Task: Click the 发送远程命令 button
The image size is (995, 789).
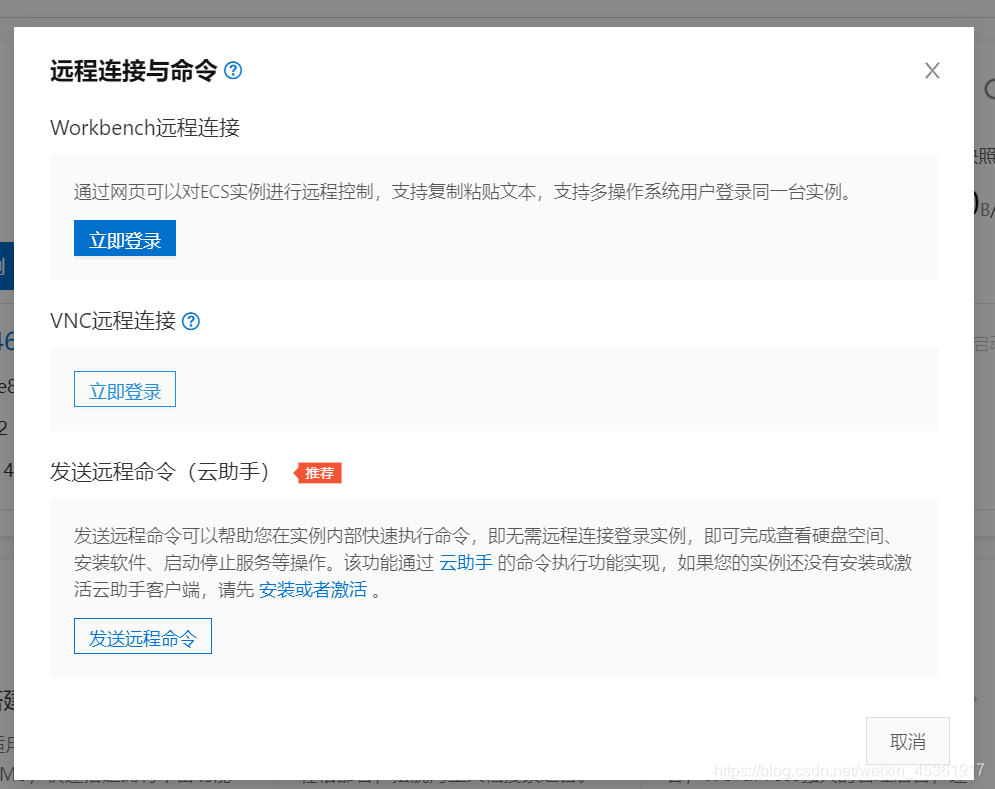Action: (x=143, y=636)
